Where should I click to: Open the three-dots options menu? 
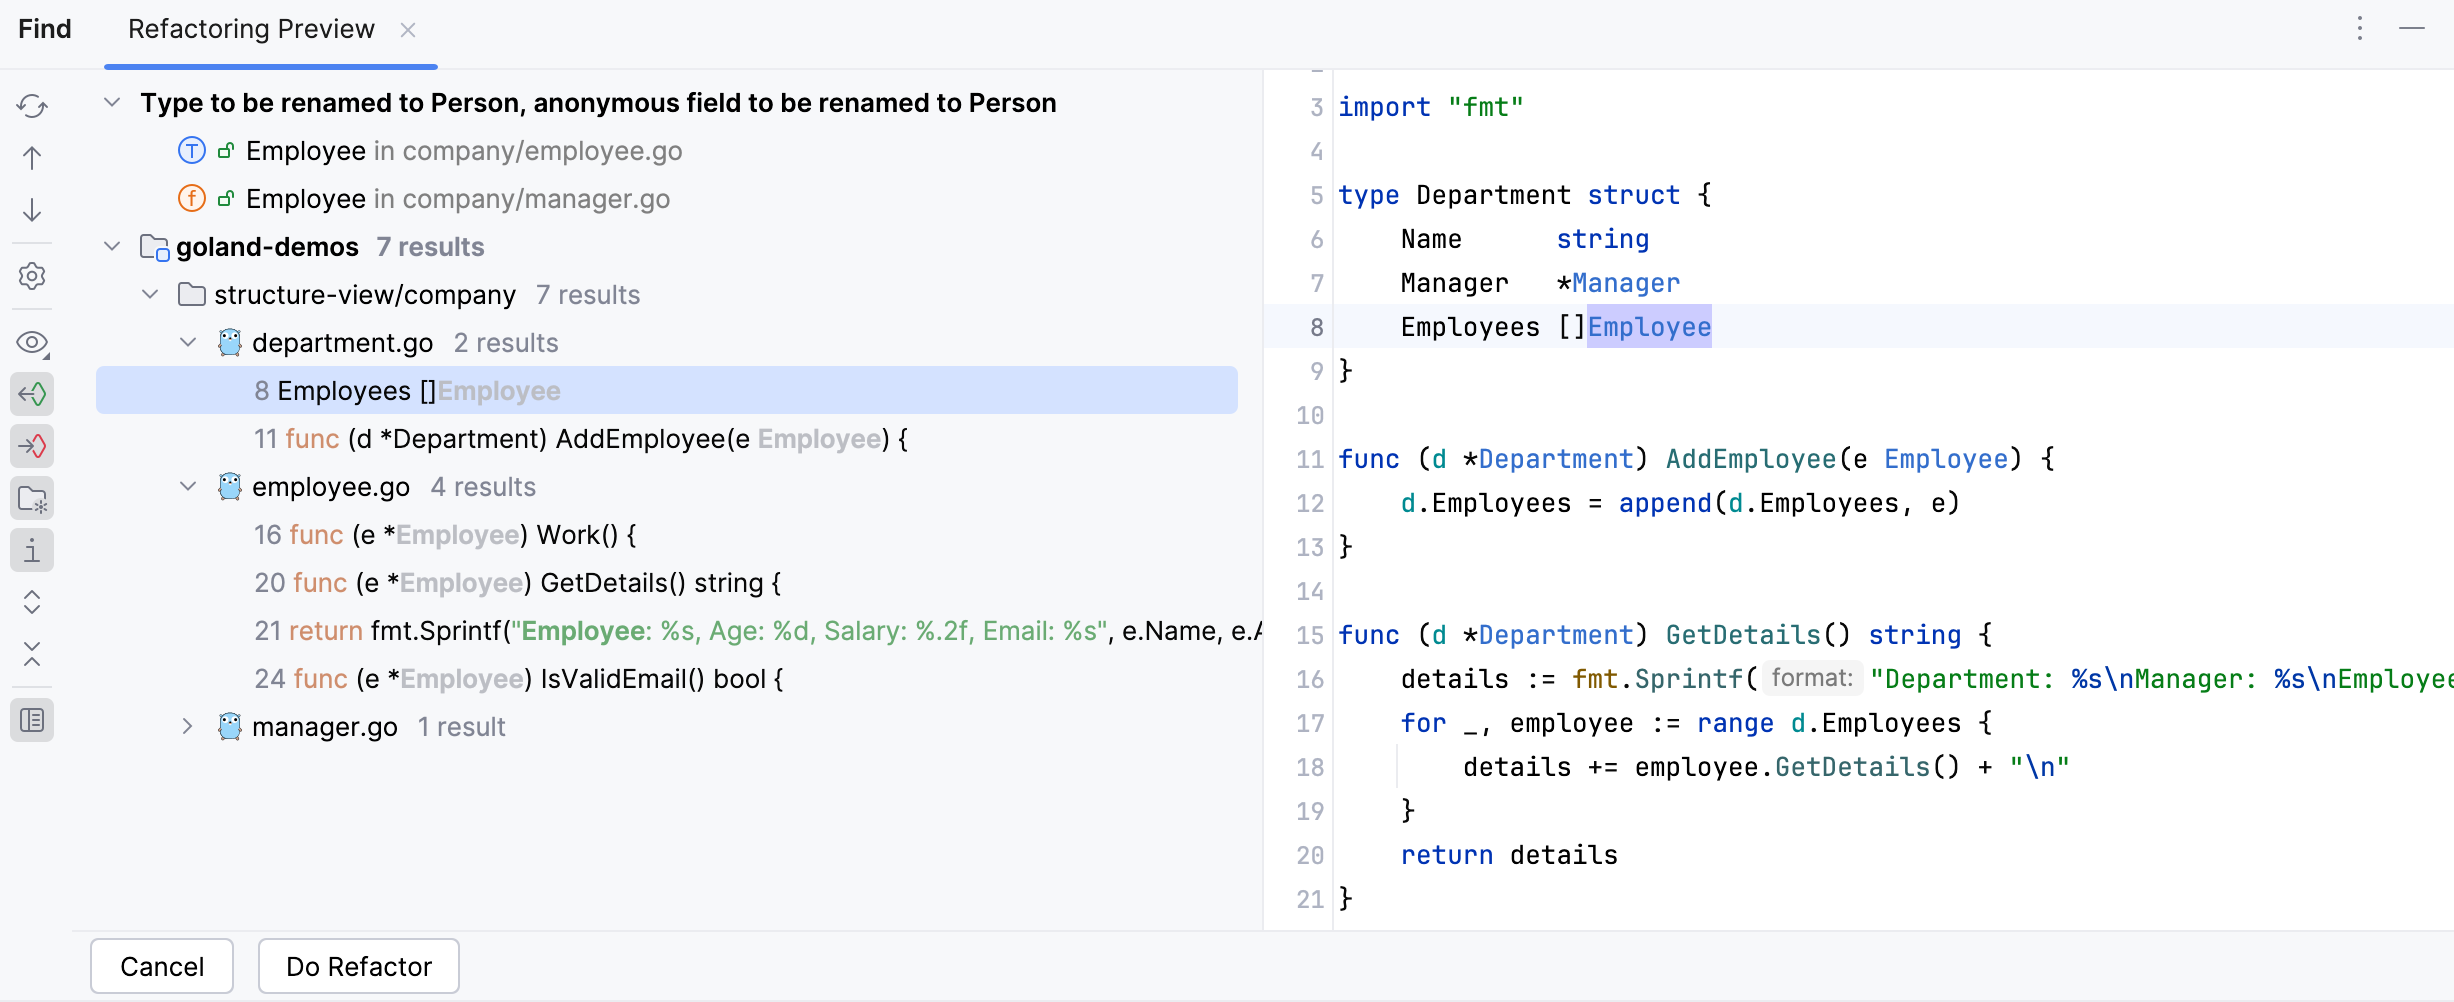pos(2360,29)
